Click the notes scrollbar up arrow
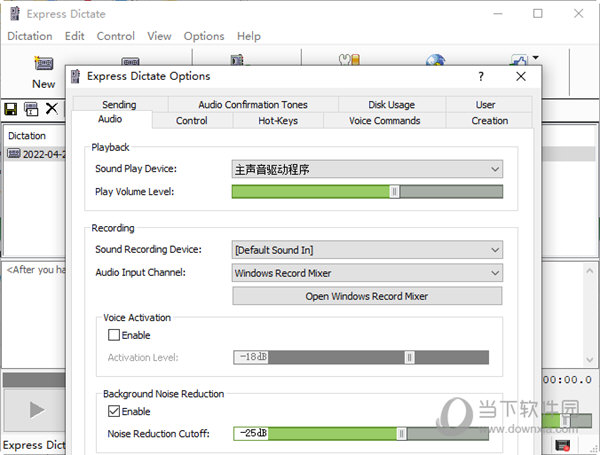This screenshot has height=455, width=600. click(590, 271)
